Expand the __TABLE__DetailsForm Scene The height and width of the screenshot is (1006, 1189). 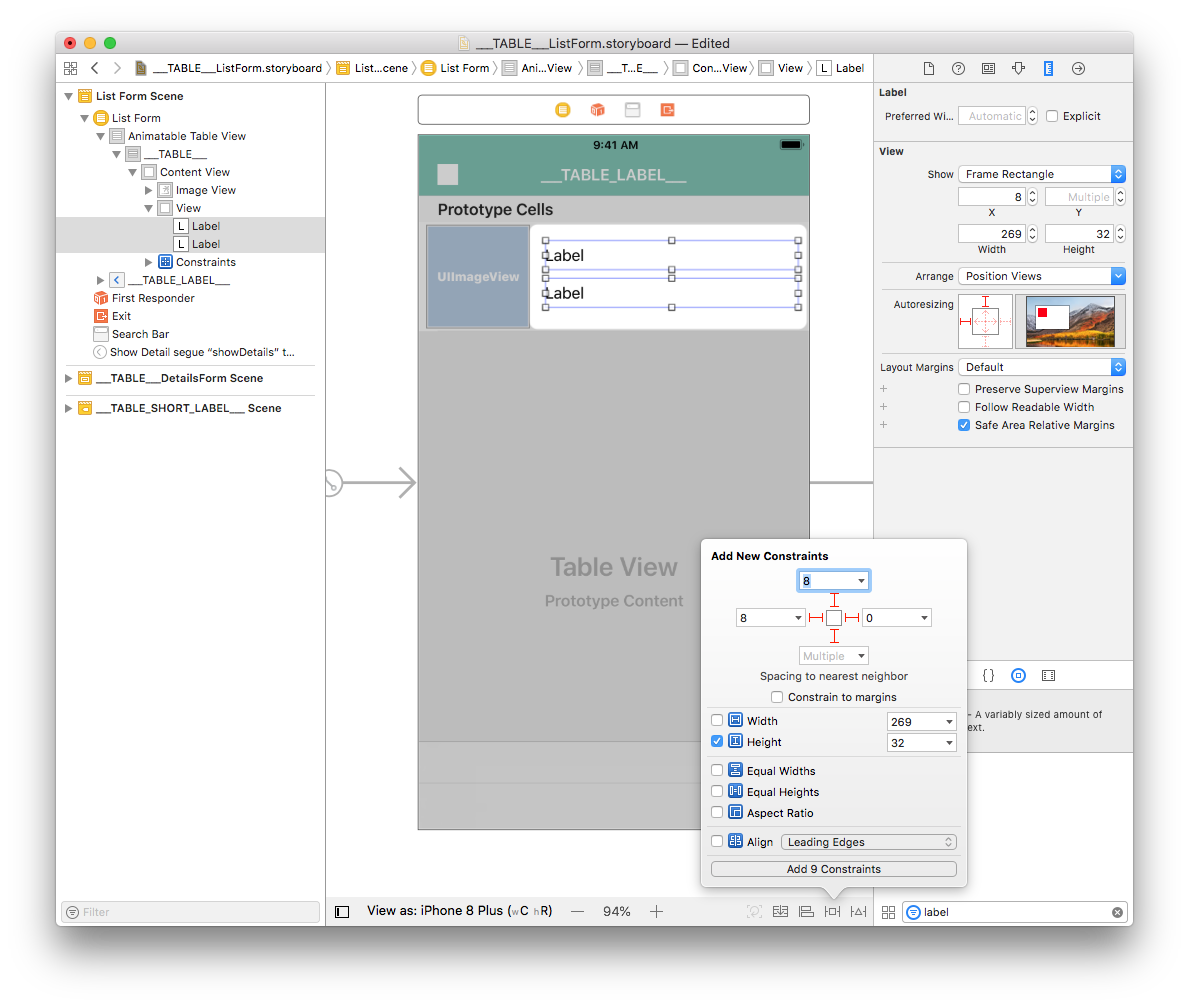68,378
